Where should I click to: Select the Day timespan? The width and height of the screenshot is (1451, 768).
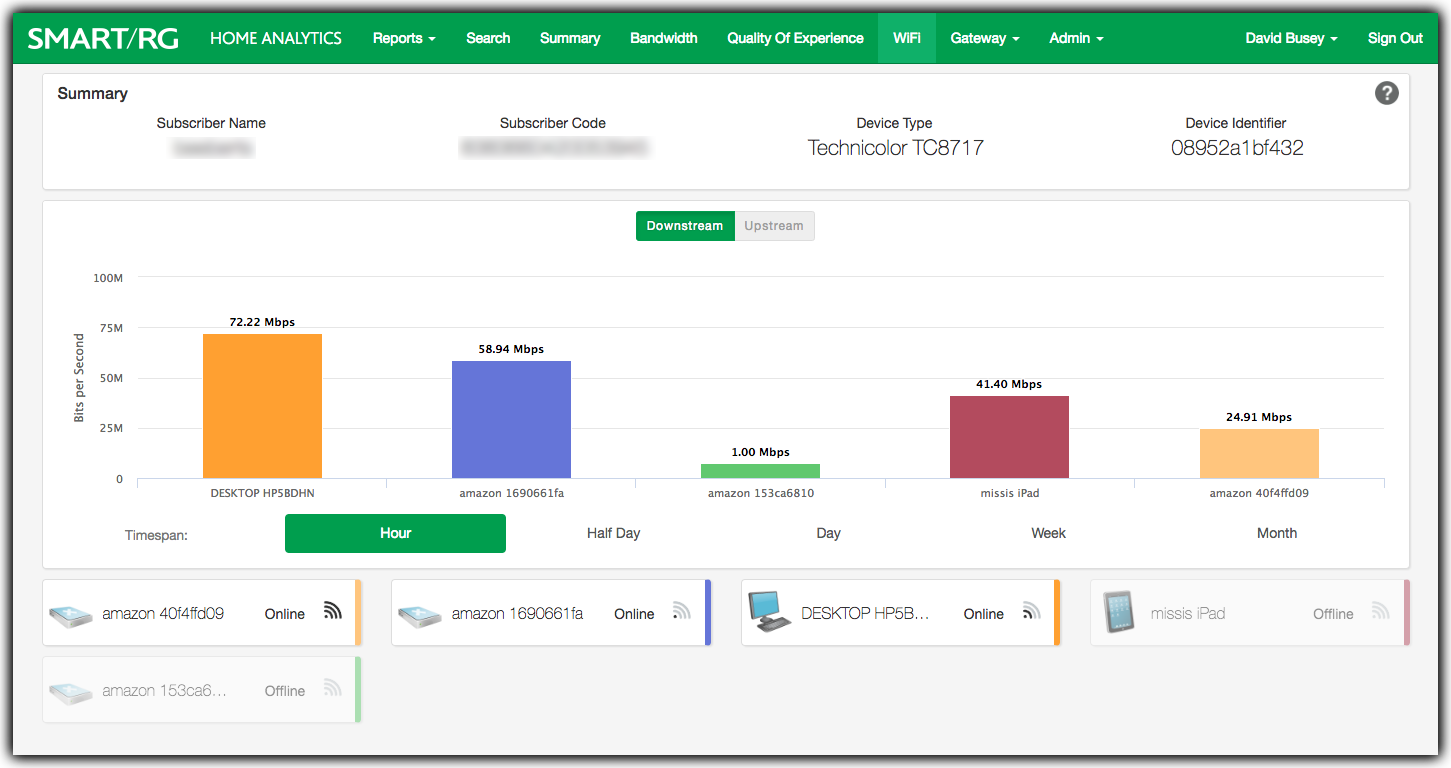click(828, 533)
